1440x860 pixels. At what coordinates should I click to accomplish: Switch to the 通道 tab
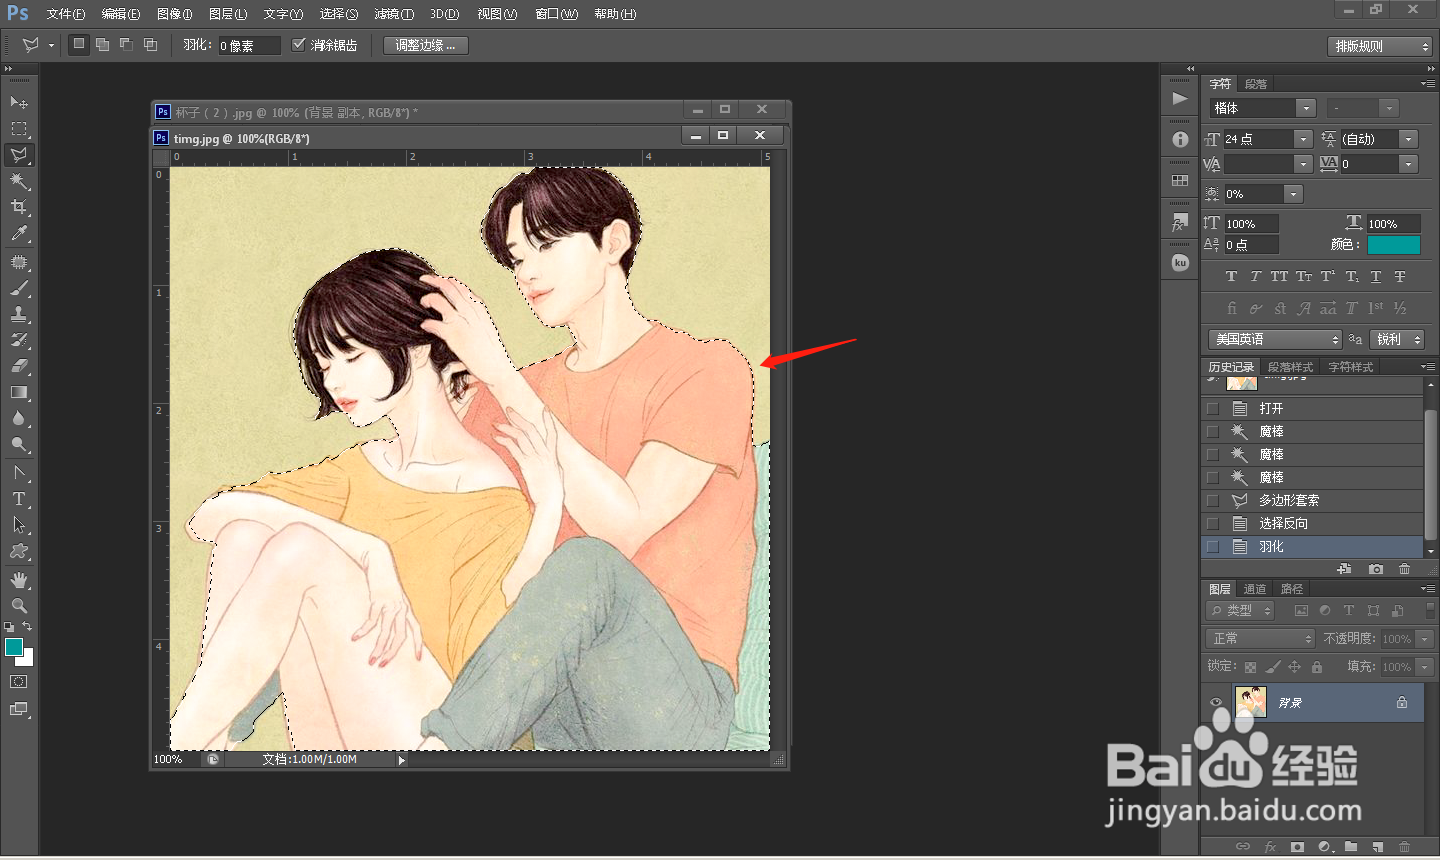(1255, 589)
